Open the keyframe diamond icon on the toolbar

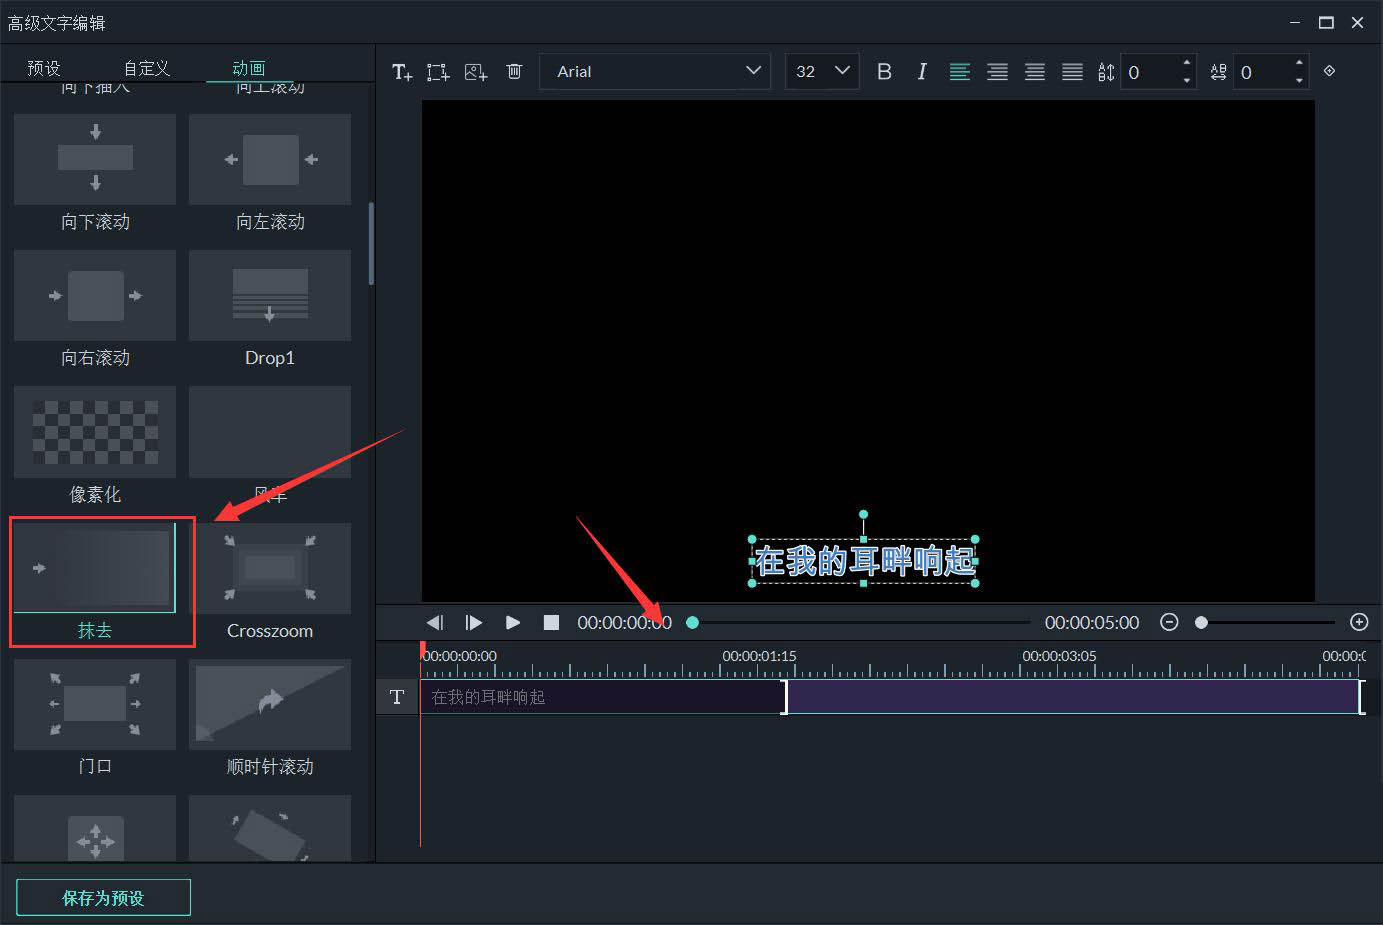click(x=1329, y=71)
